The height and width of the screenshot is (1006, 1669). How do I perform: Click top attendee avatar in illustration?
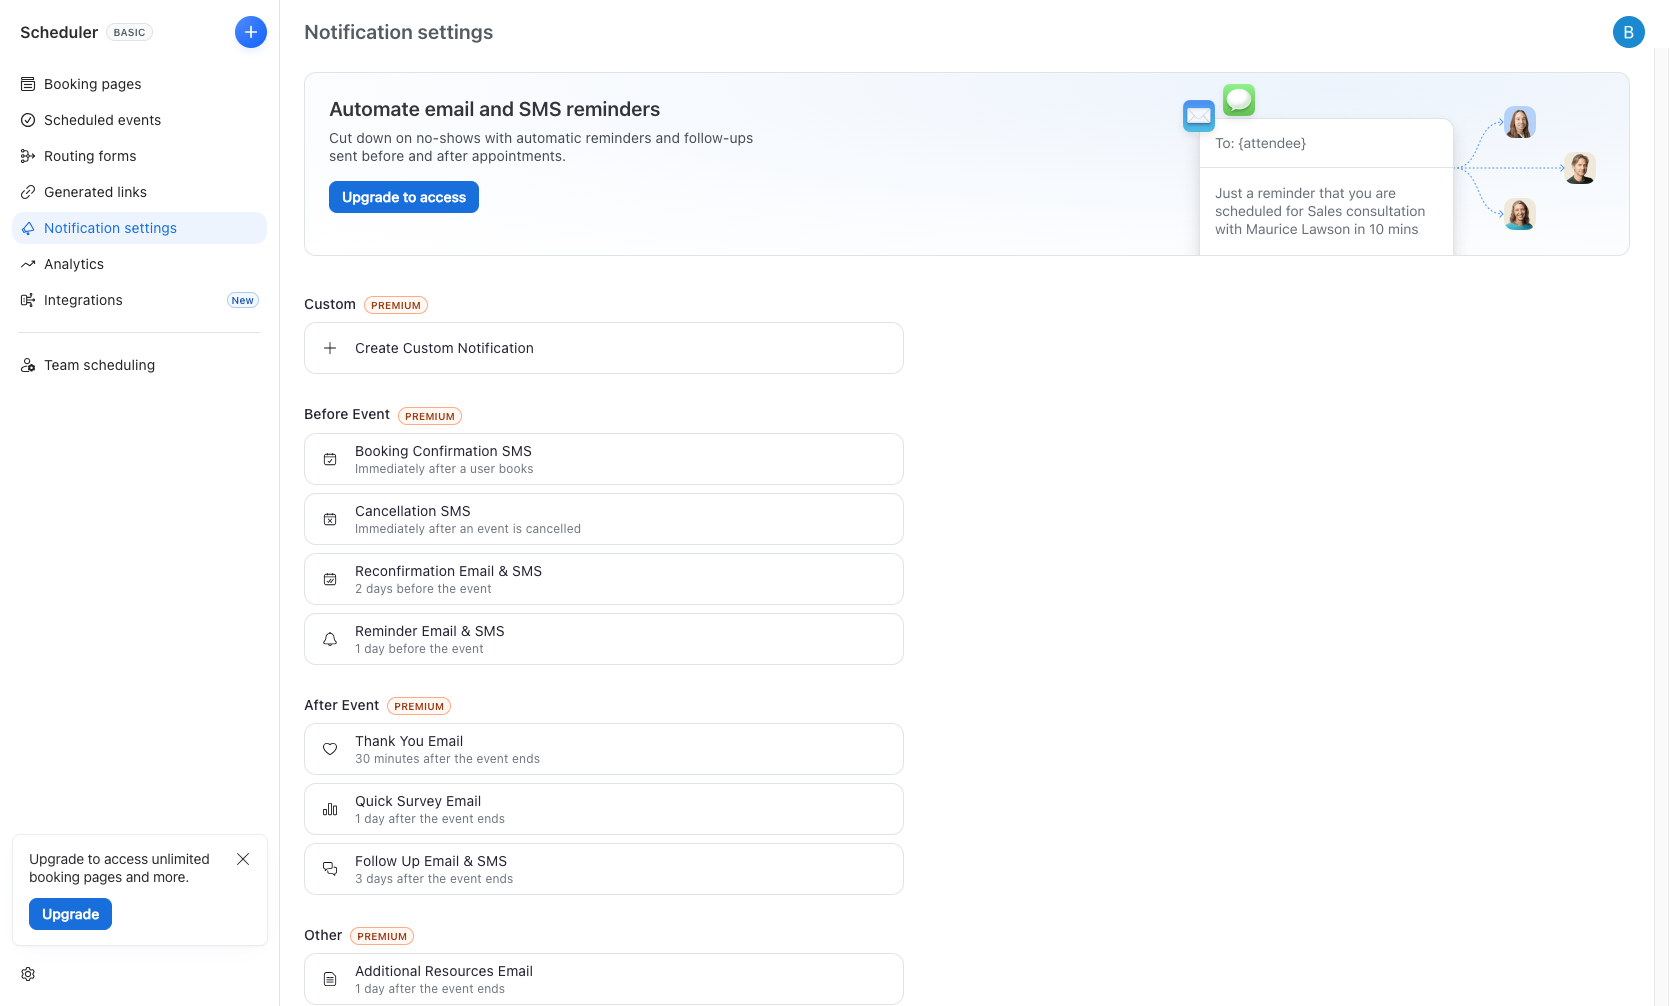tap(1520, 122)
